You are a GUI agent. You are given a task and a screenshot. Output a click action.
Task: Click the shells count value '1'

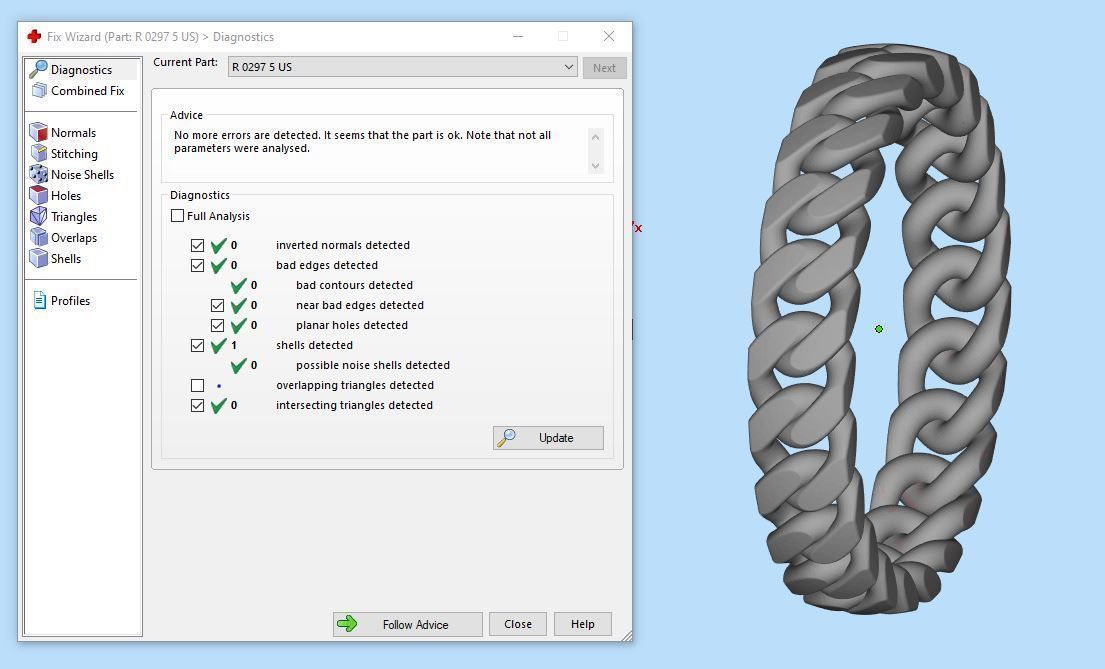coord(234,345)
